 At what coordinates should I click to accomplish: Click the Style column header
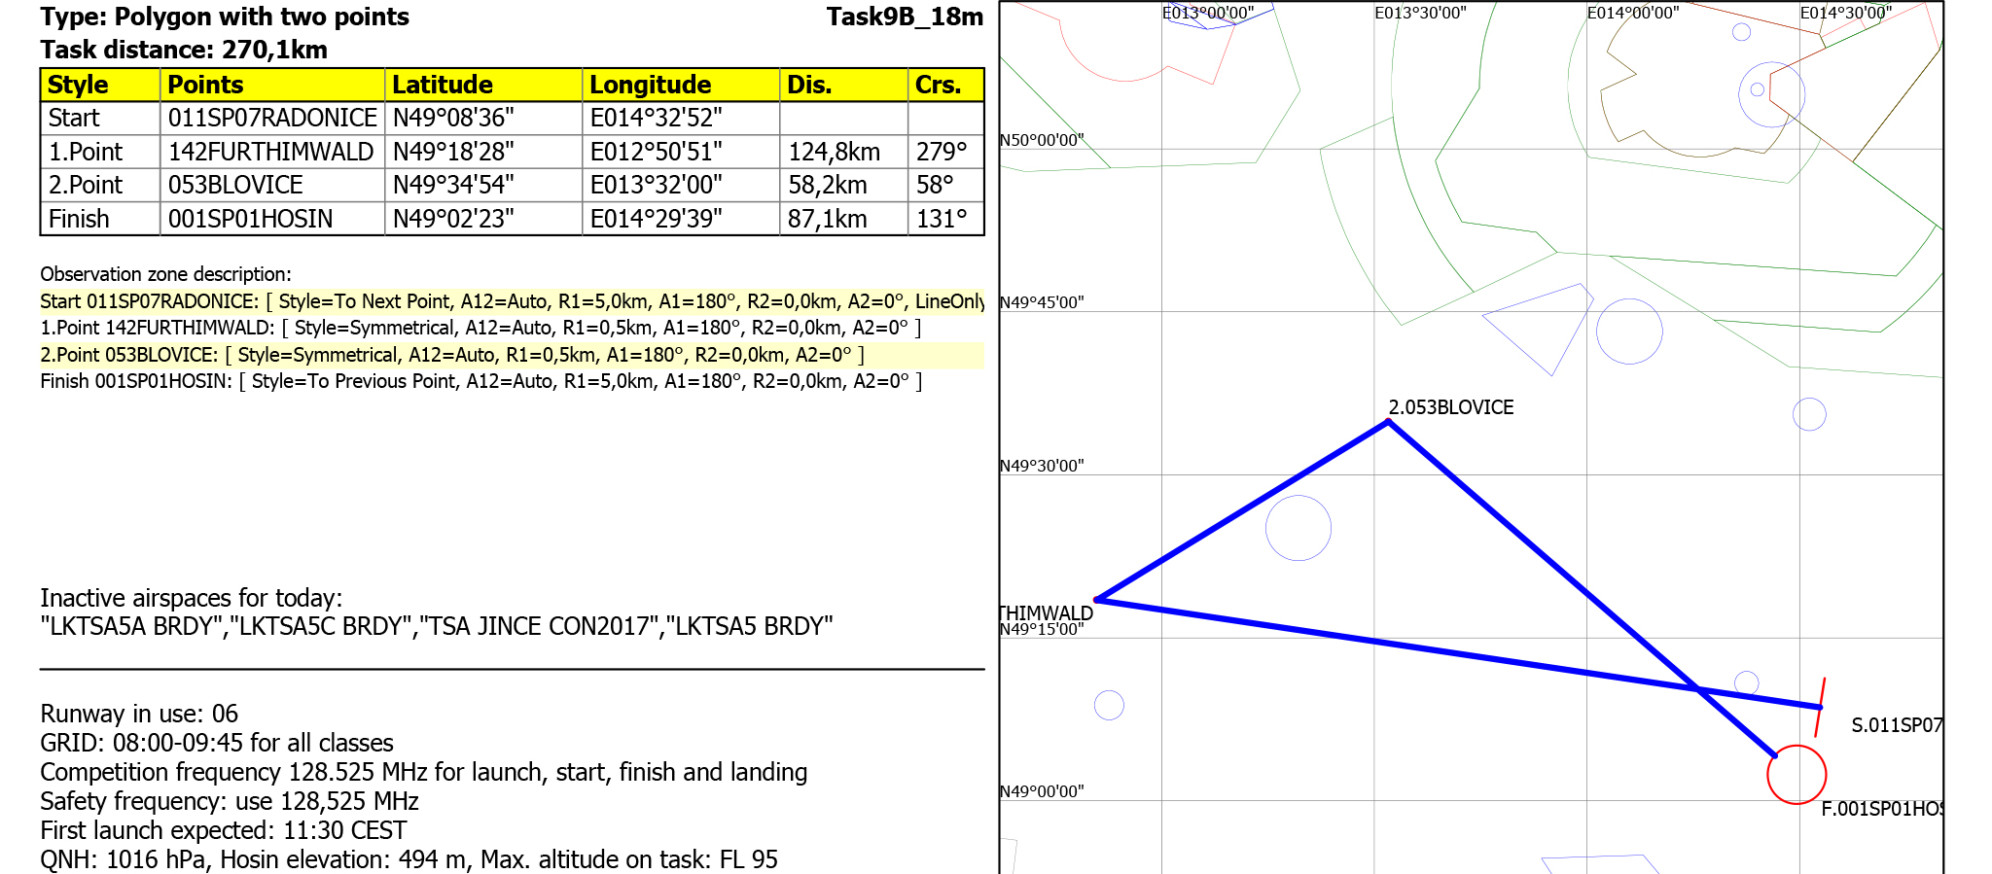coord(78,85)
